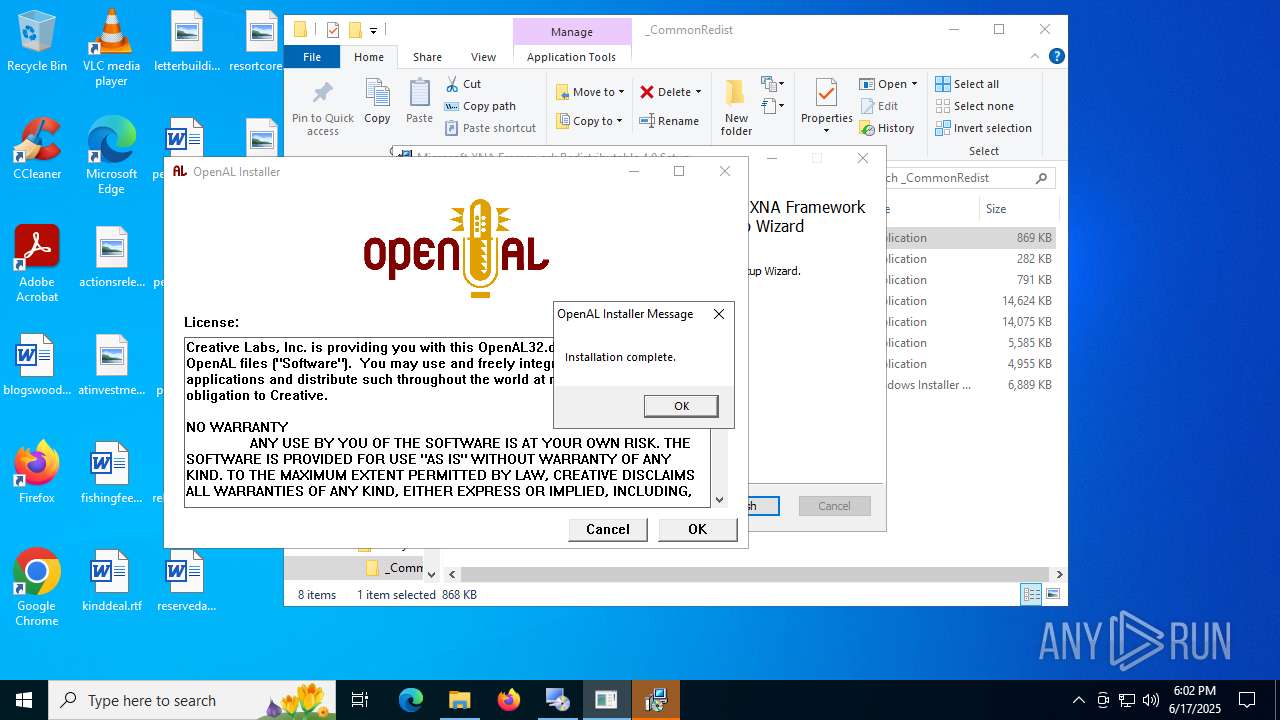Click the Explorer help question mark icon

pyautogui.click(x=1056, y=57)
